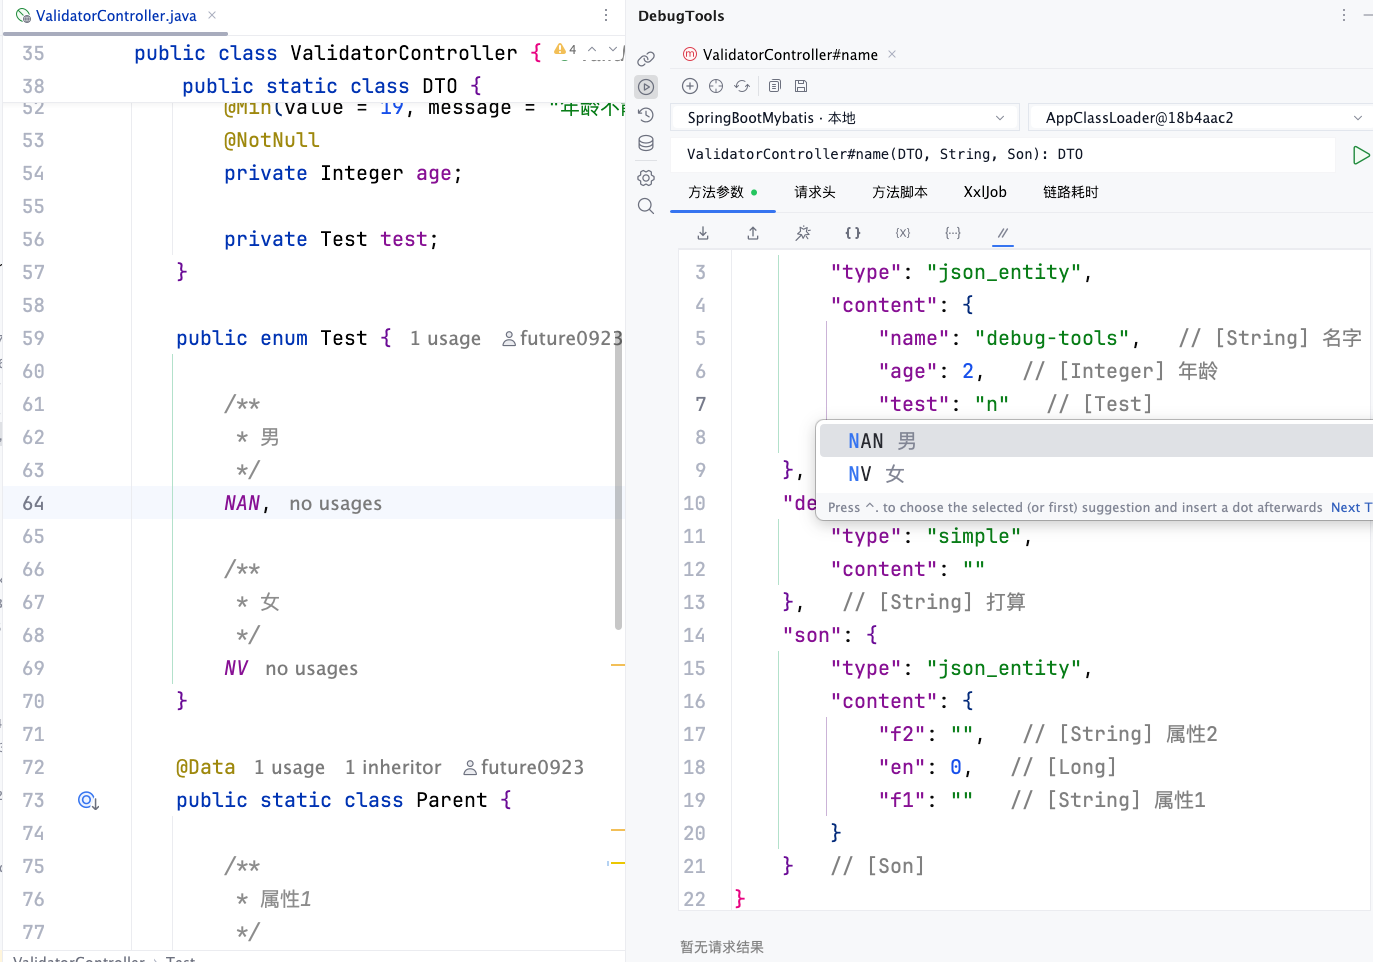This screenshot has width=1373, height=962.
Task: Open the history icon in DebugTools sidebar
Action: pos(646,115)
